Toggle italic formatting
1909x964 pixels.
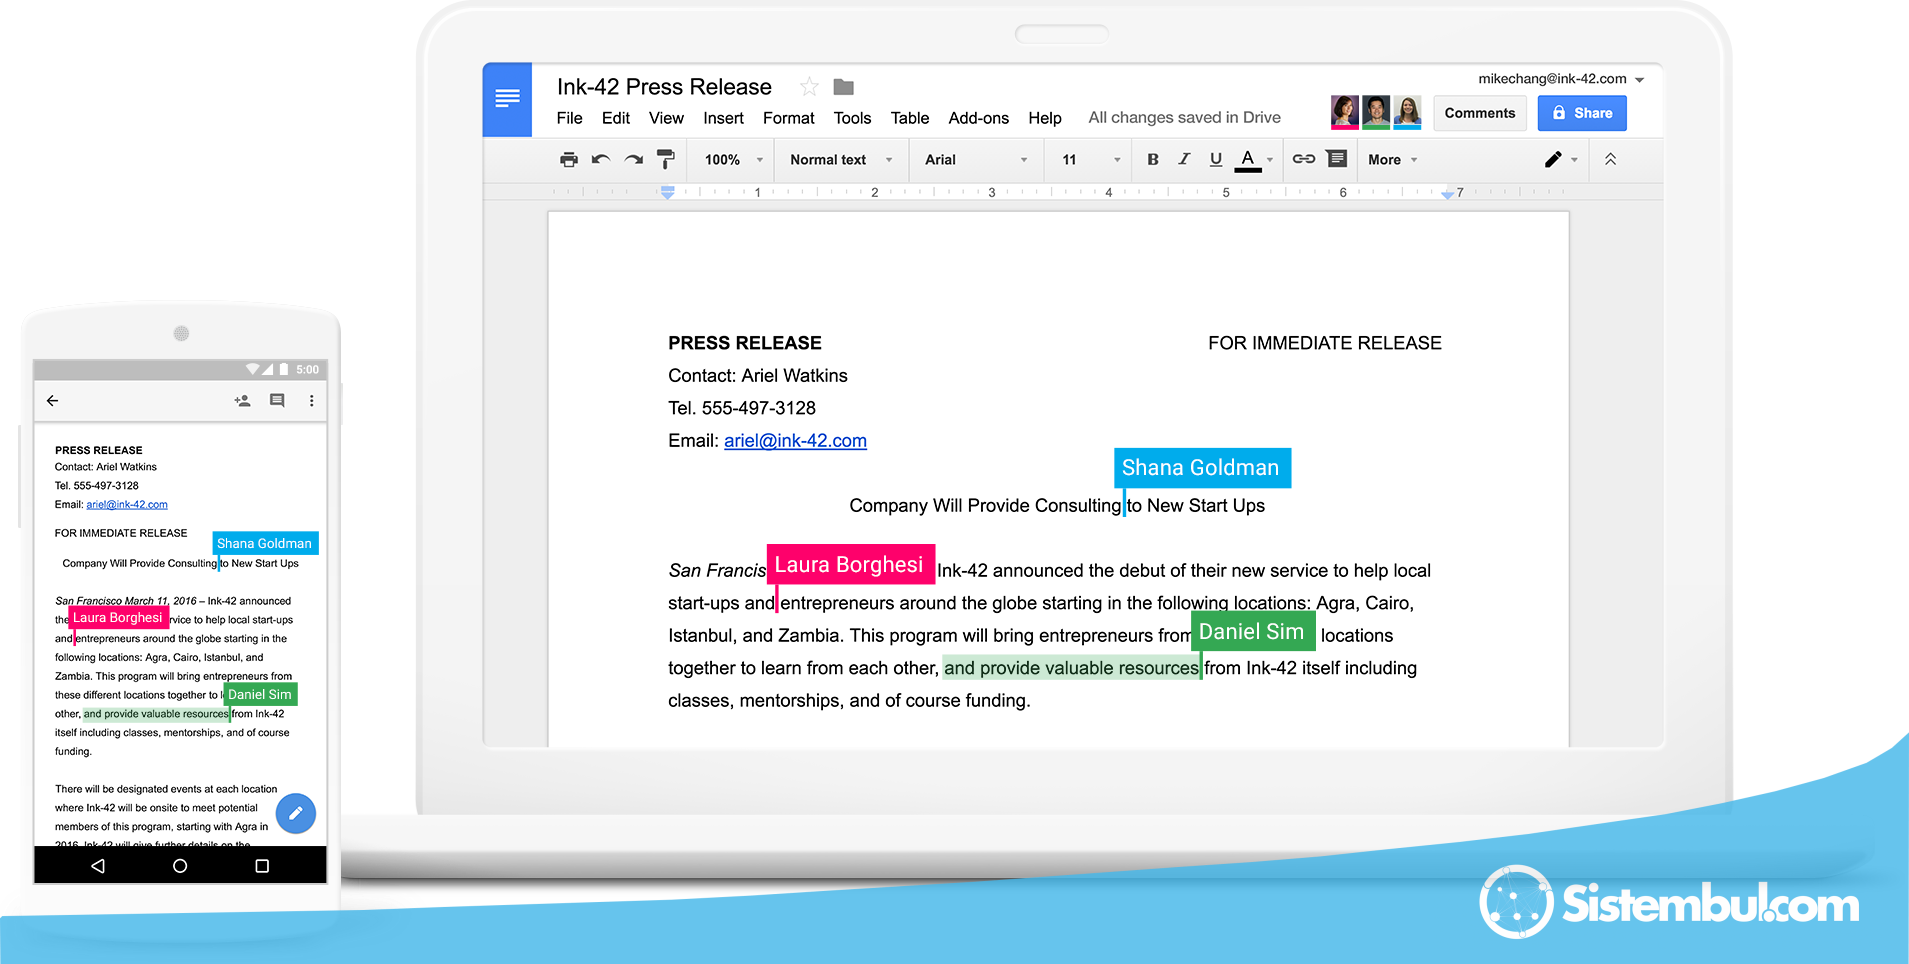coord(1184,159)
